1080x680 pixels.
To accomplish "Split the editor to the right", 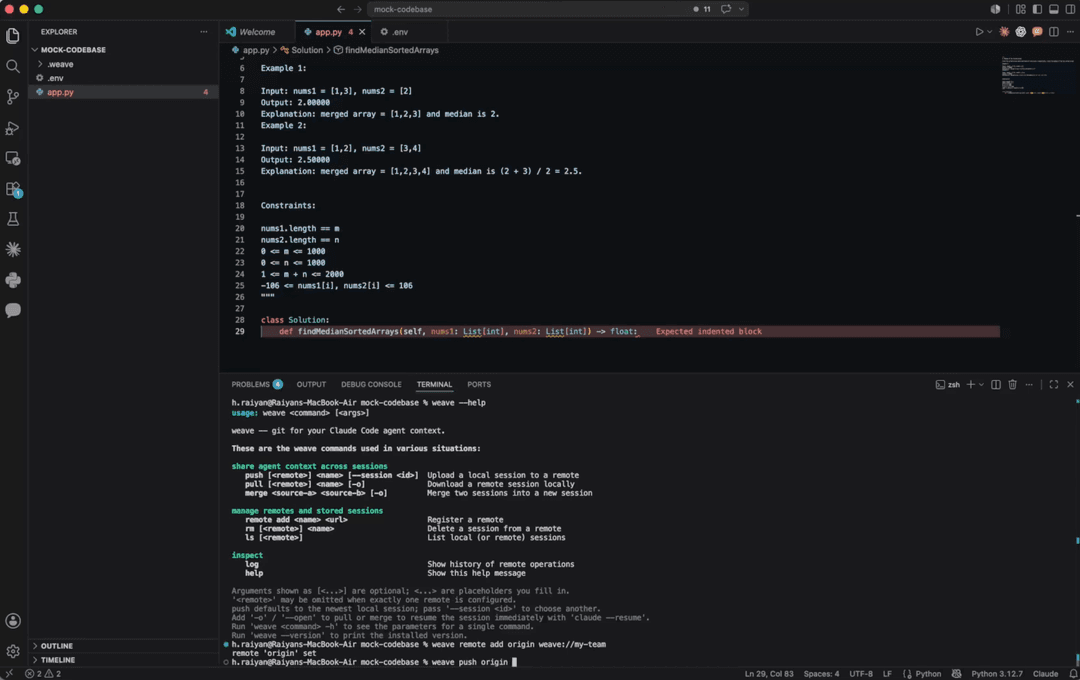I will 1054,32.
